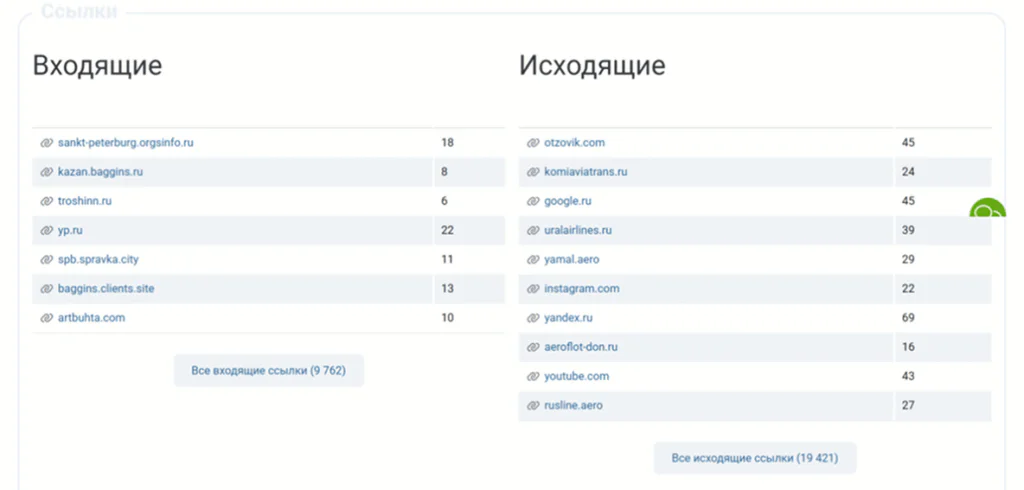Follow the troshinn.ru incoming link
This screenshot has width=1024, height=490.
pyautogui.click(x=84, y=201)
